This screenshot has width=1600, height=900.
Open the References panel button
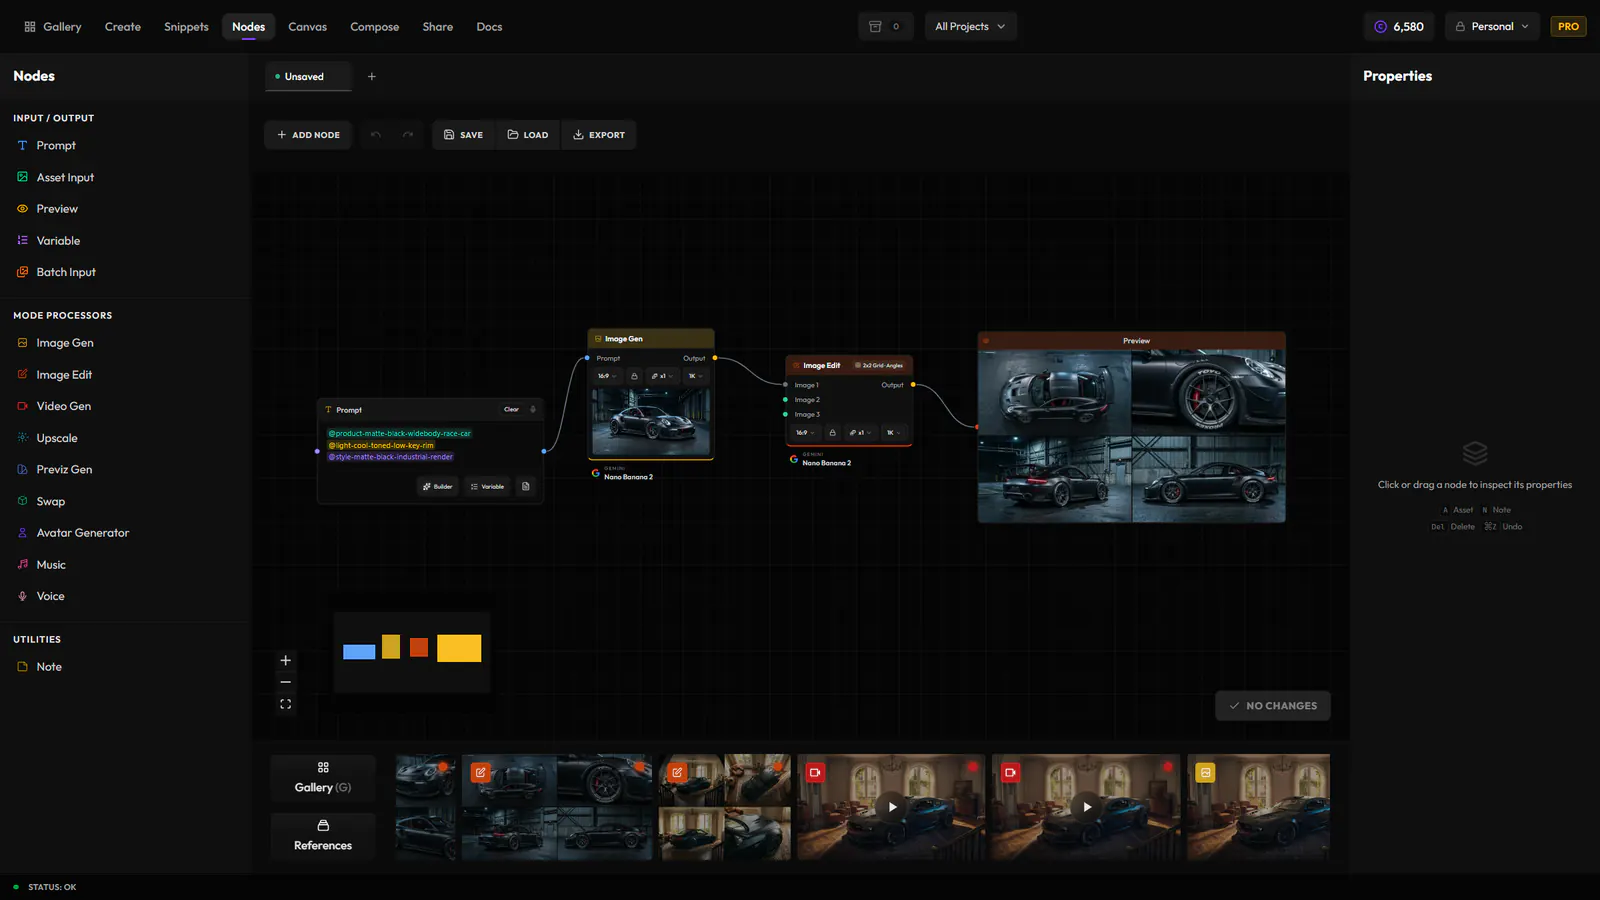pos(323,837)
